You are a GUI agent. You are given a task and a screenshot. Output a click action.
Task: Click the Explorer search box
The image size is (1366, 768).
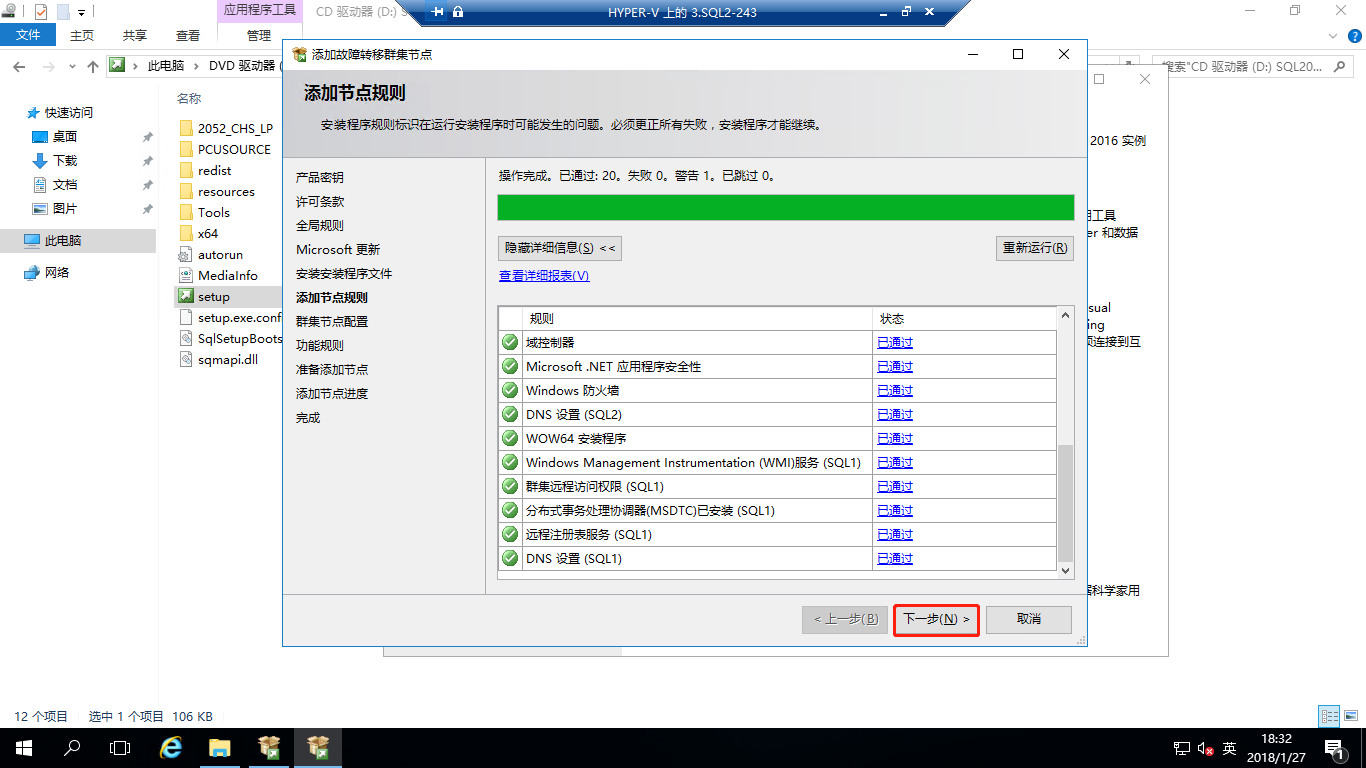[1255, 66]
